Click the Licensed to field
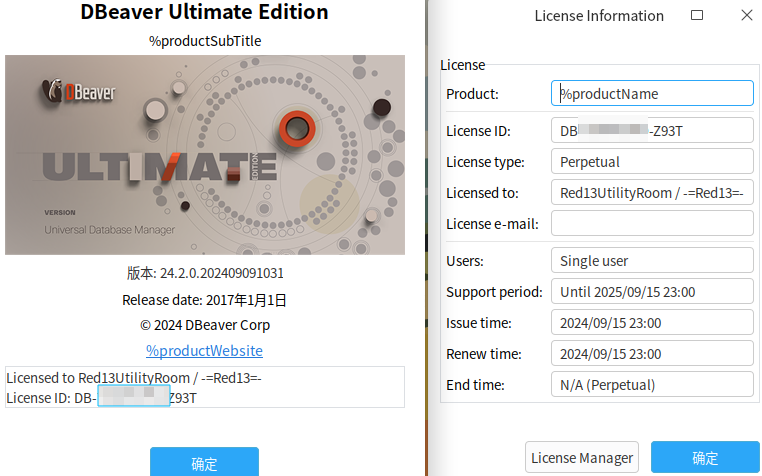This screenshot has height=476, width=762. 652,193
